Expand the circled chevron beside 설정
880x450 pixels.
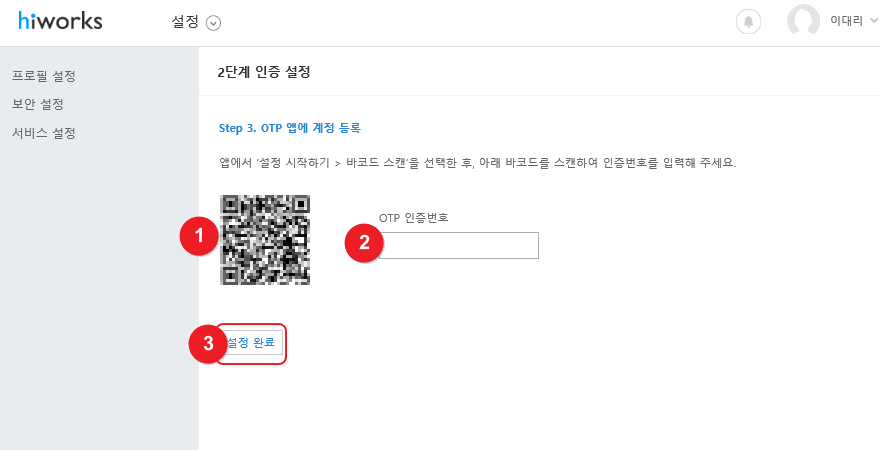213,23
